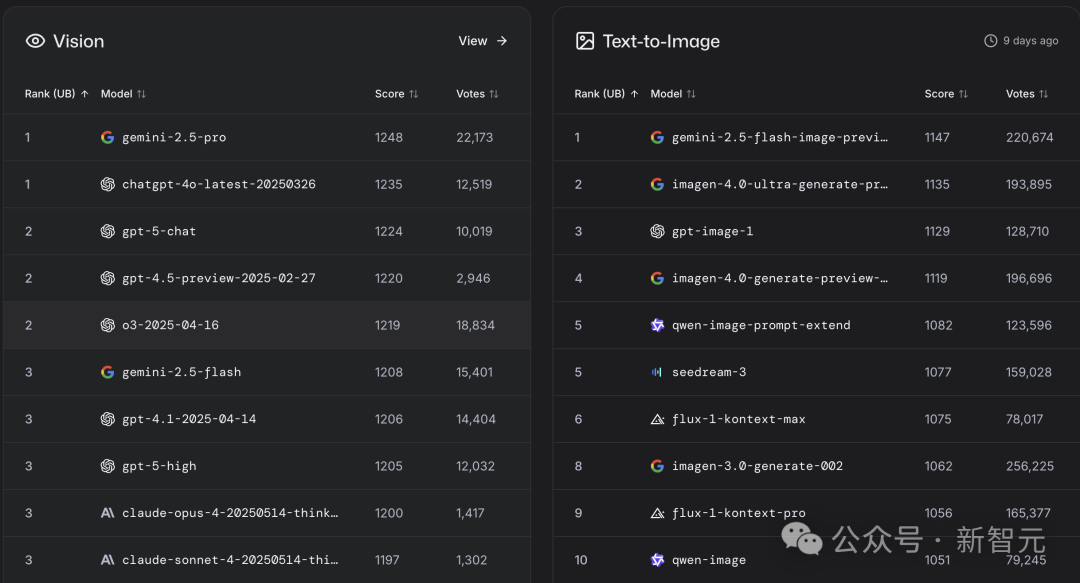1080x583 pixels.
Task: Select gpt-5-high model name
Action: [x=159, y=466]
